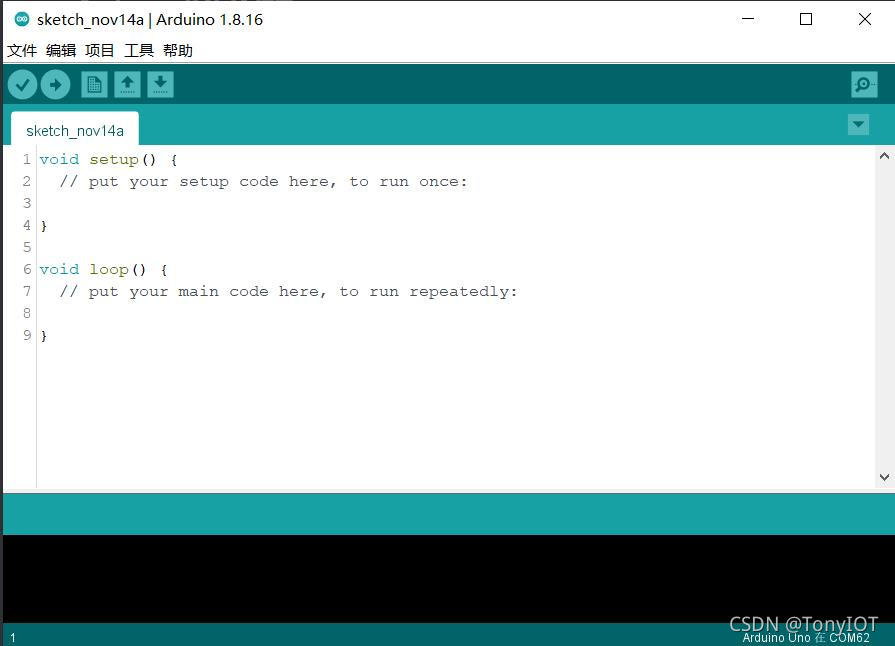895x646 pixels.
Task: Open the Serial Monitor icon
Action: click(864, 85)
